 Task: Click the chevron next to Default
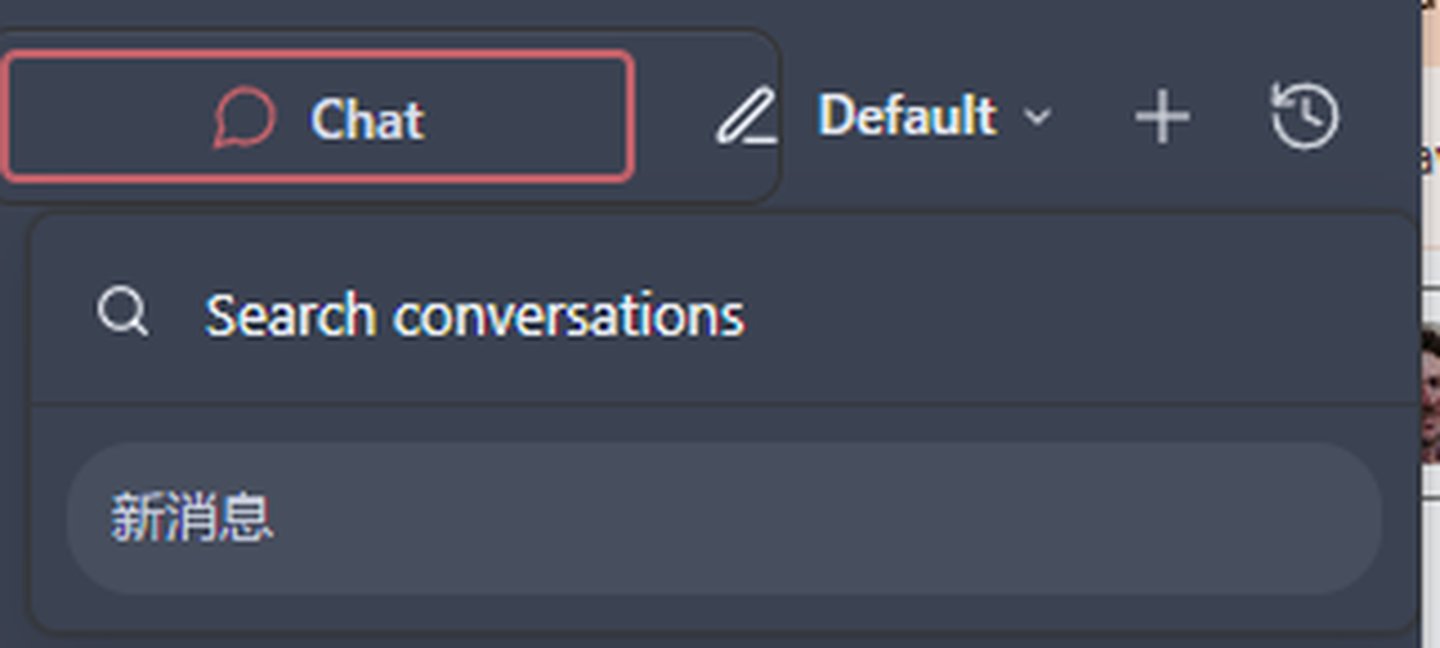coord(1038,117)
